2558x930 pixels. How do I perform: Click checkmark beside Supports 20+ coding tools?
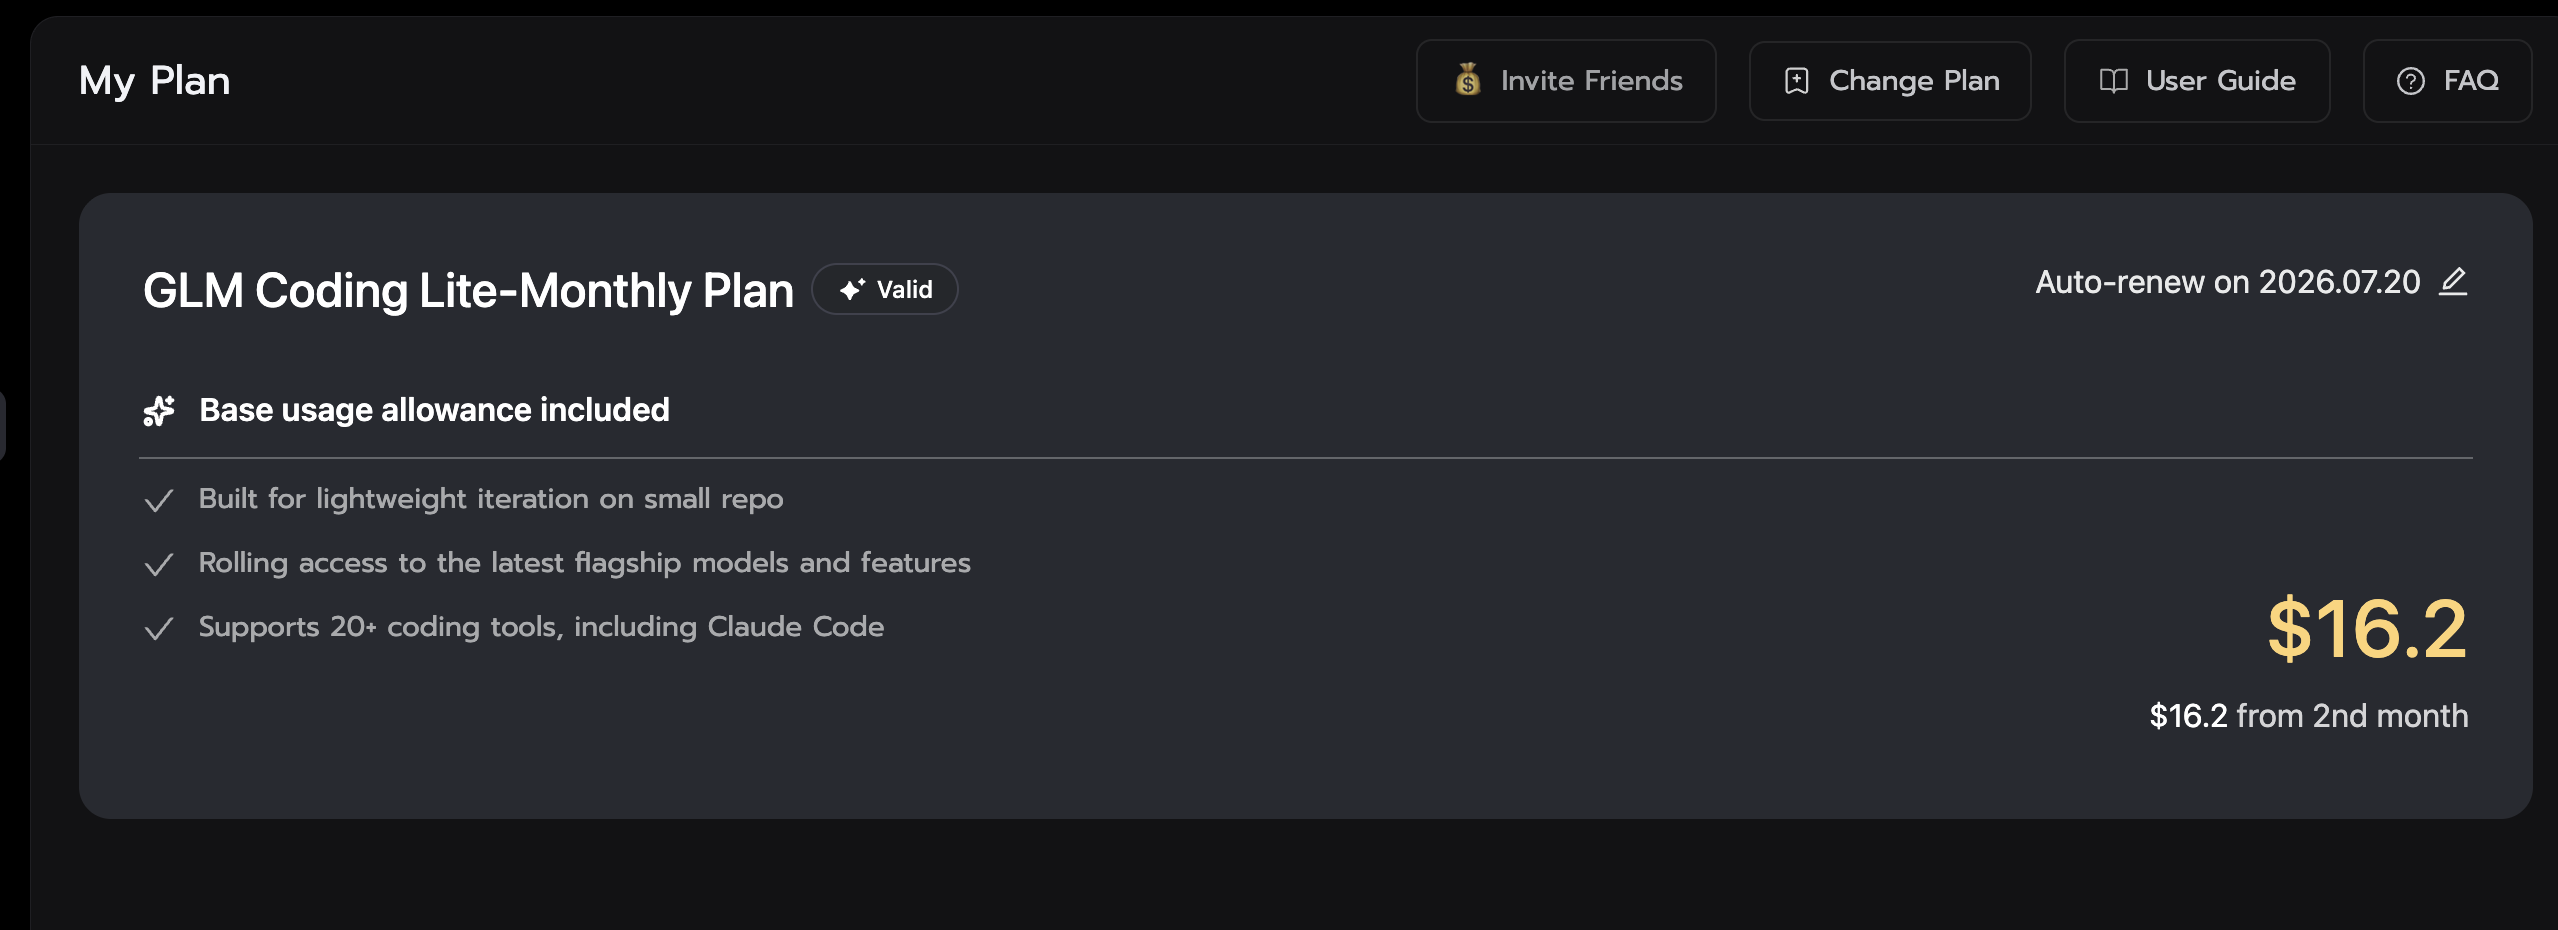coord(159,628)
